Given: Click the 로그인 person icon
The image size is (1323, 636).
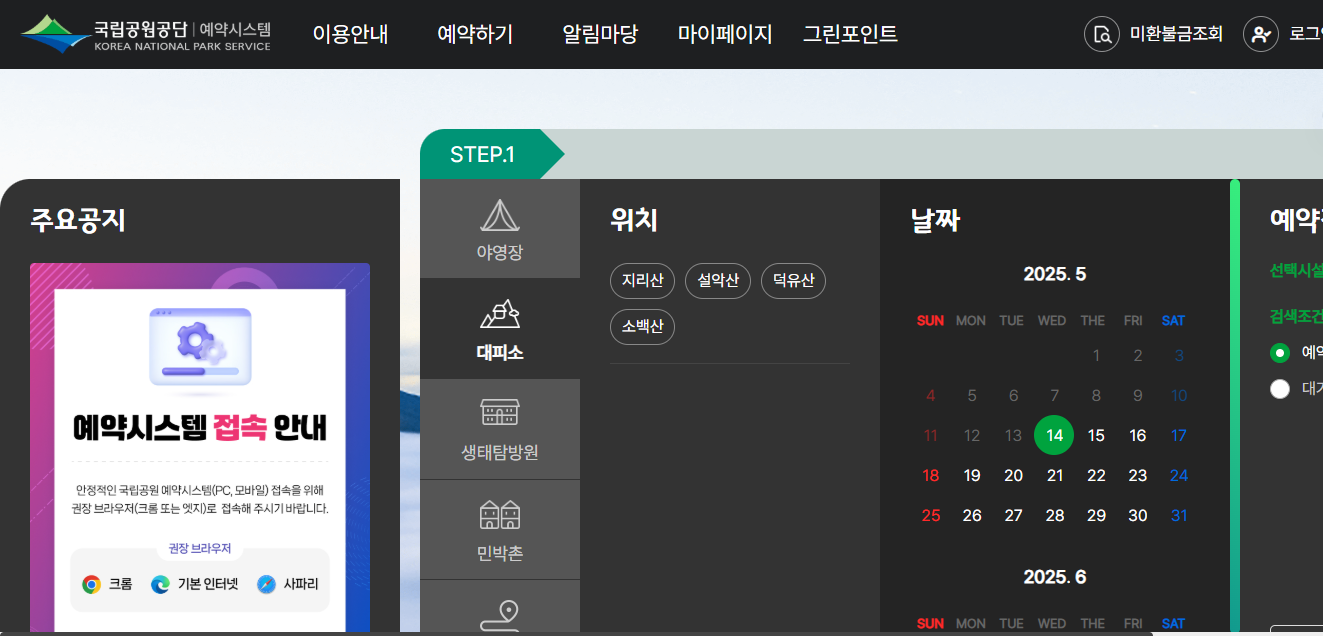Looking at the screenshot, I should [x=1260, y=33].
